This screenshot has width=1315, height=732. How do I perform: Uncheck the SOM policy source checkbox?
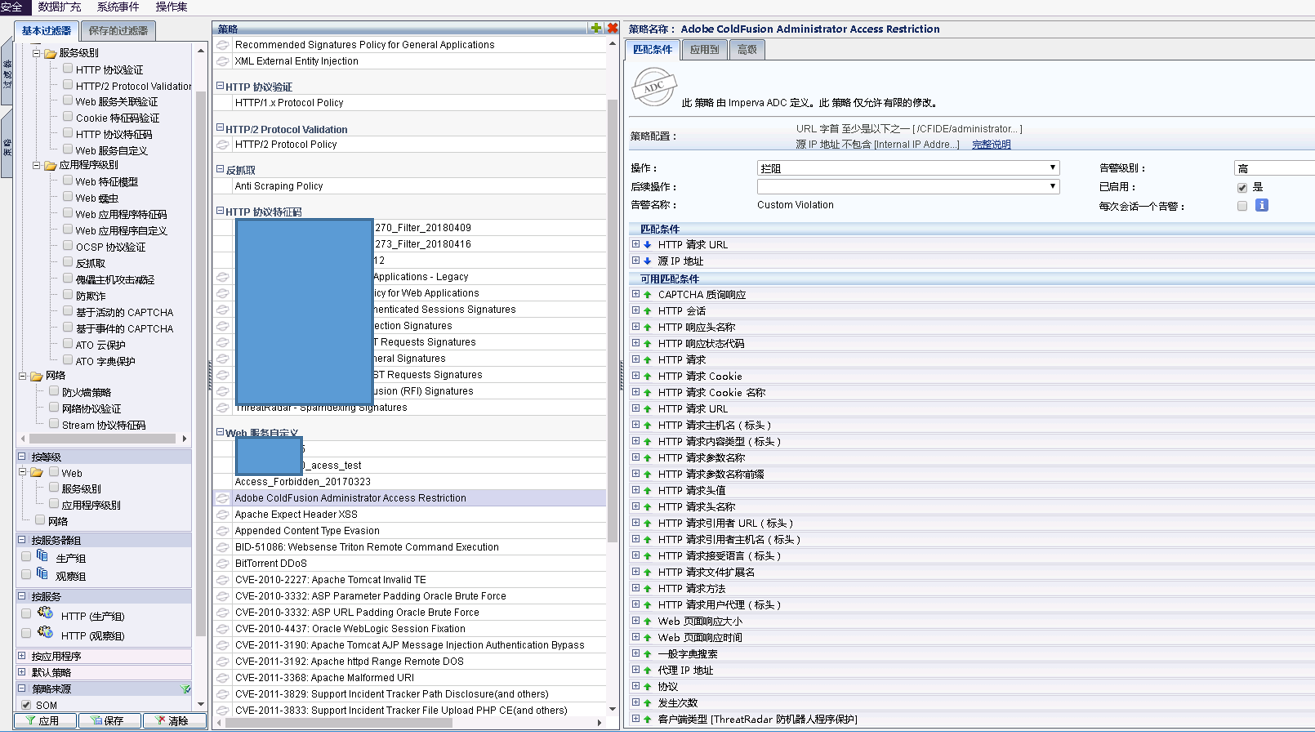tap(26, 705)
